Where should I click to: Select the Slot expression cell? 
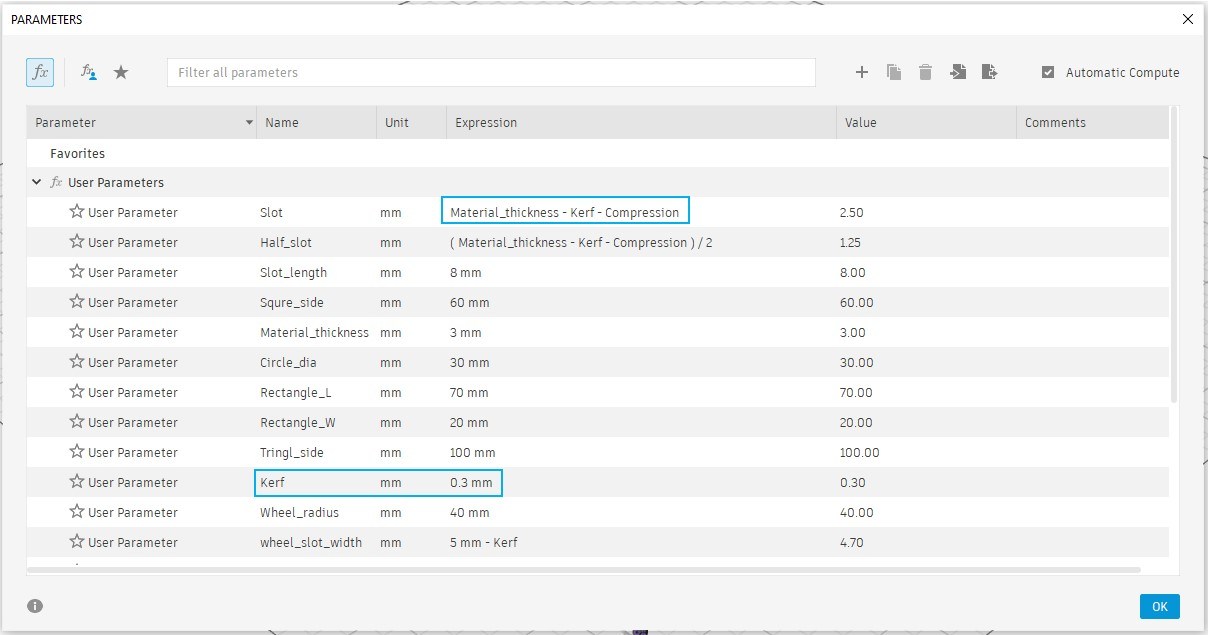point(565,212)
